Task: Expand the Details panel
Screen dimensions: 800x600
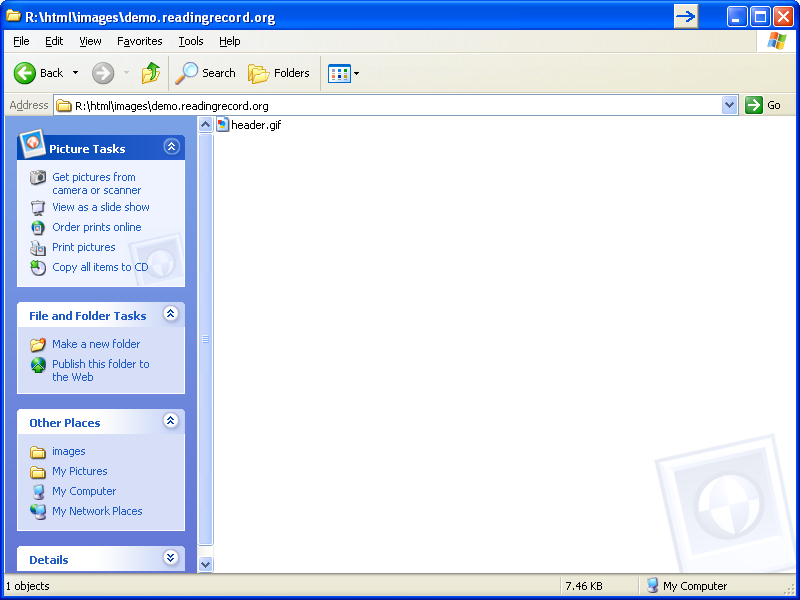Action: click(x=170, y=557)
